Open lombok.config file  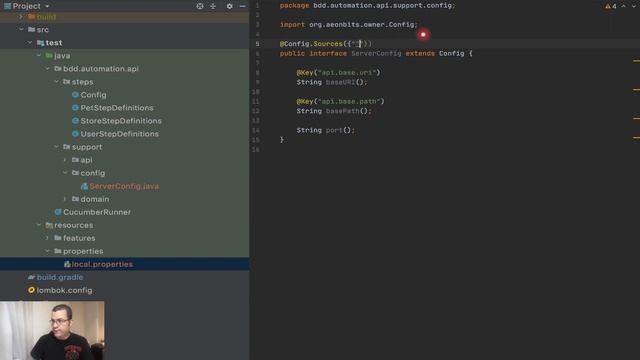pos(64,290)
